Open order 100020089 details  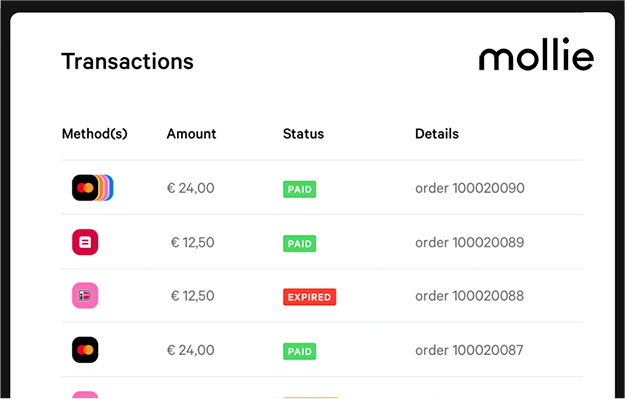(x=470, y=242)
